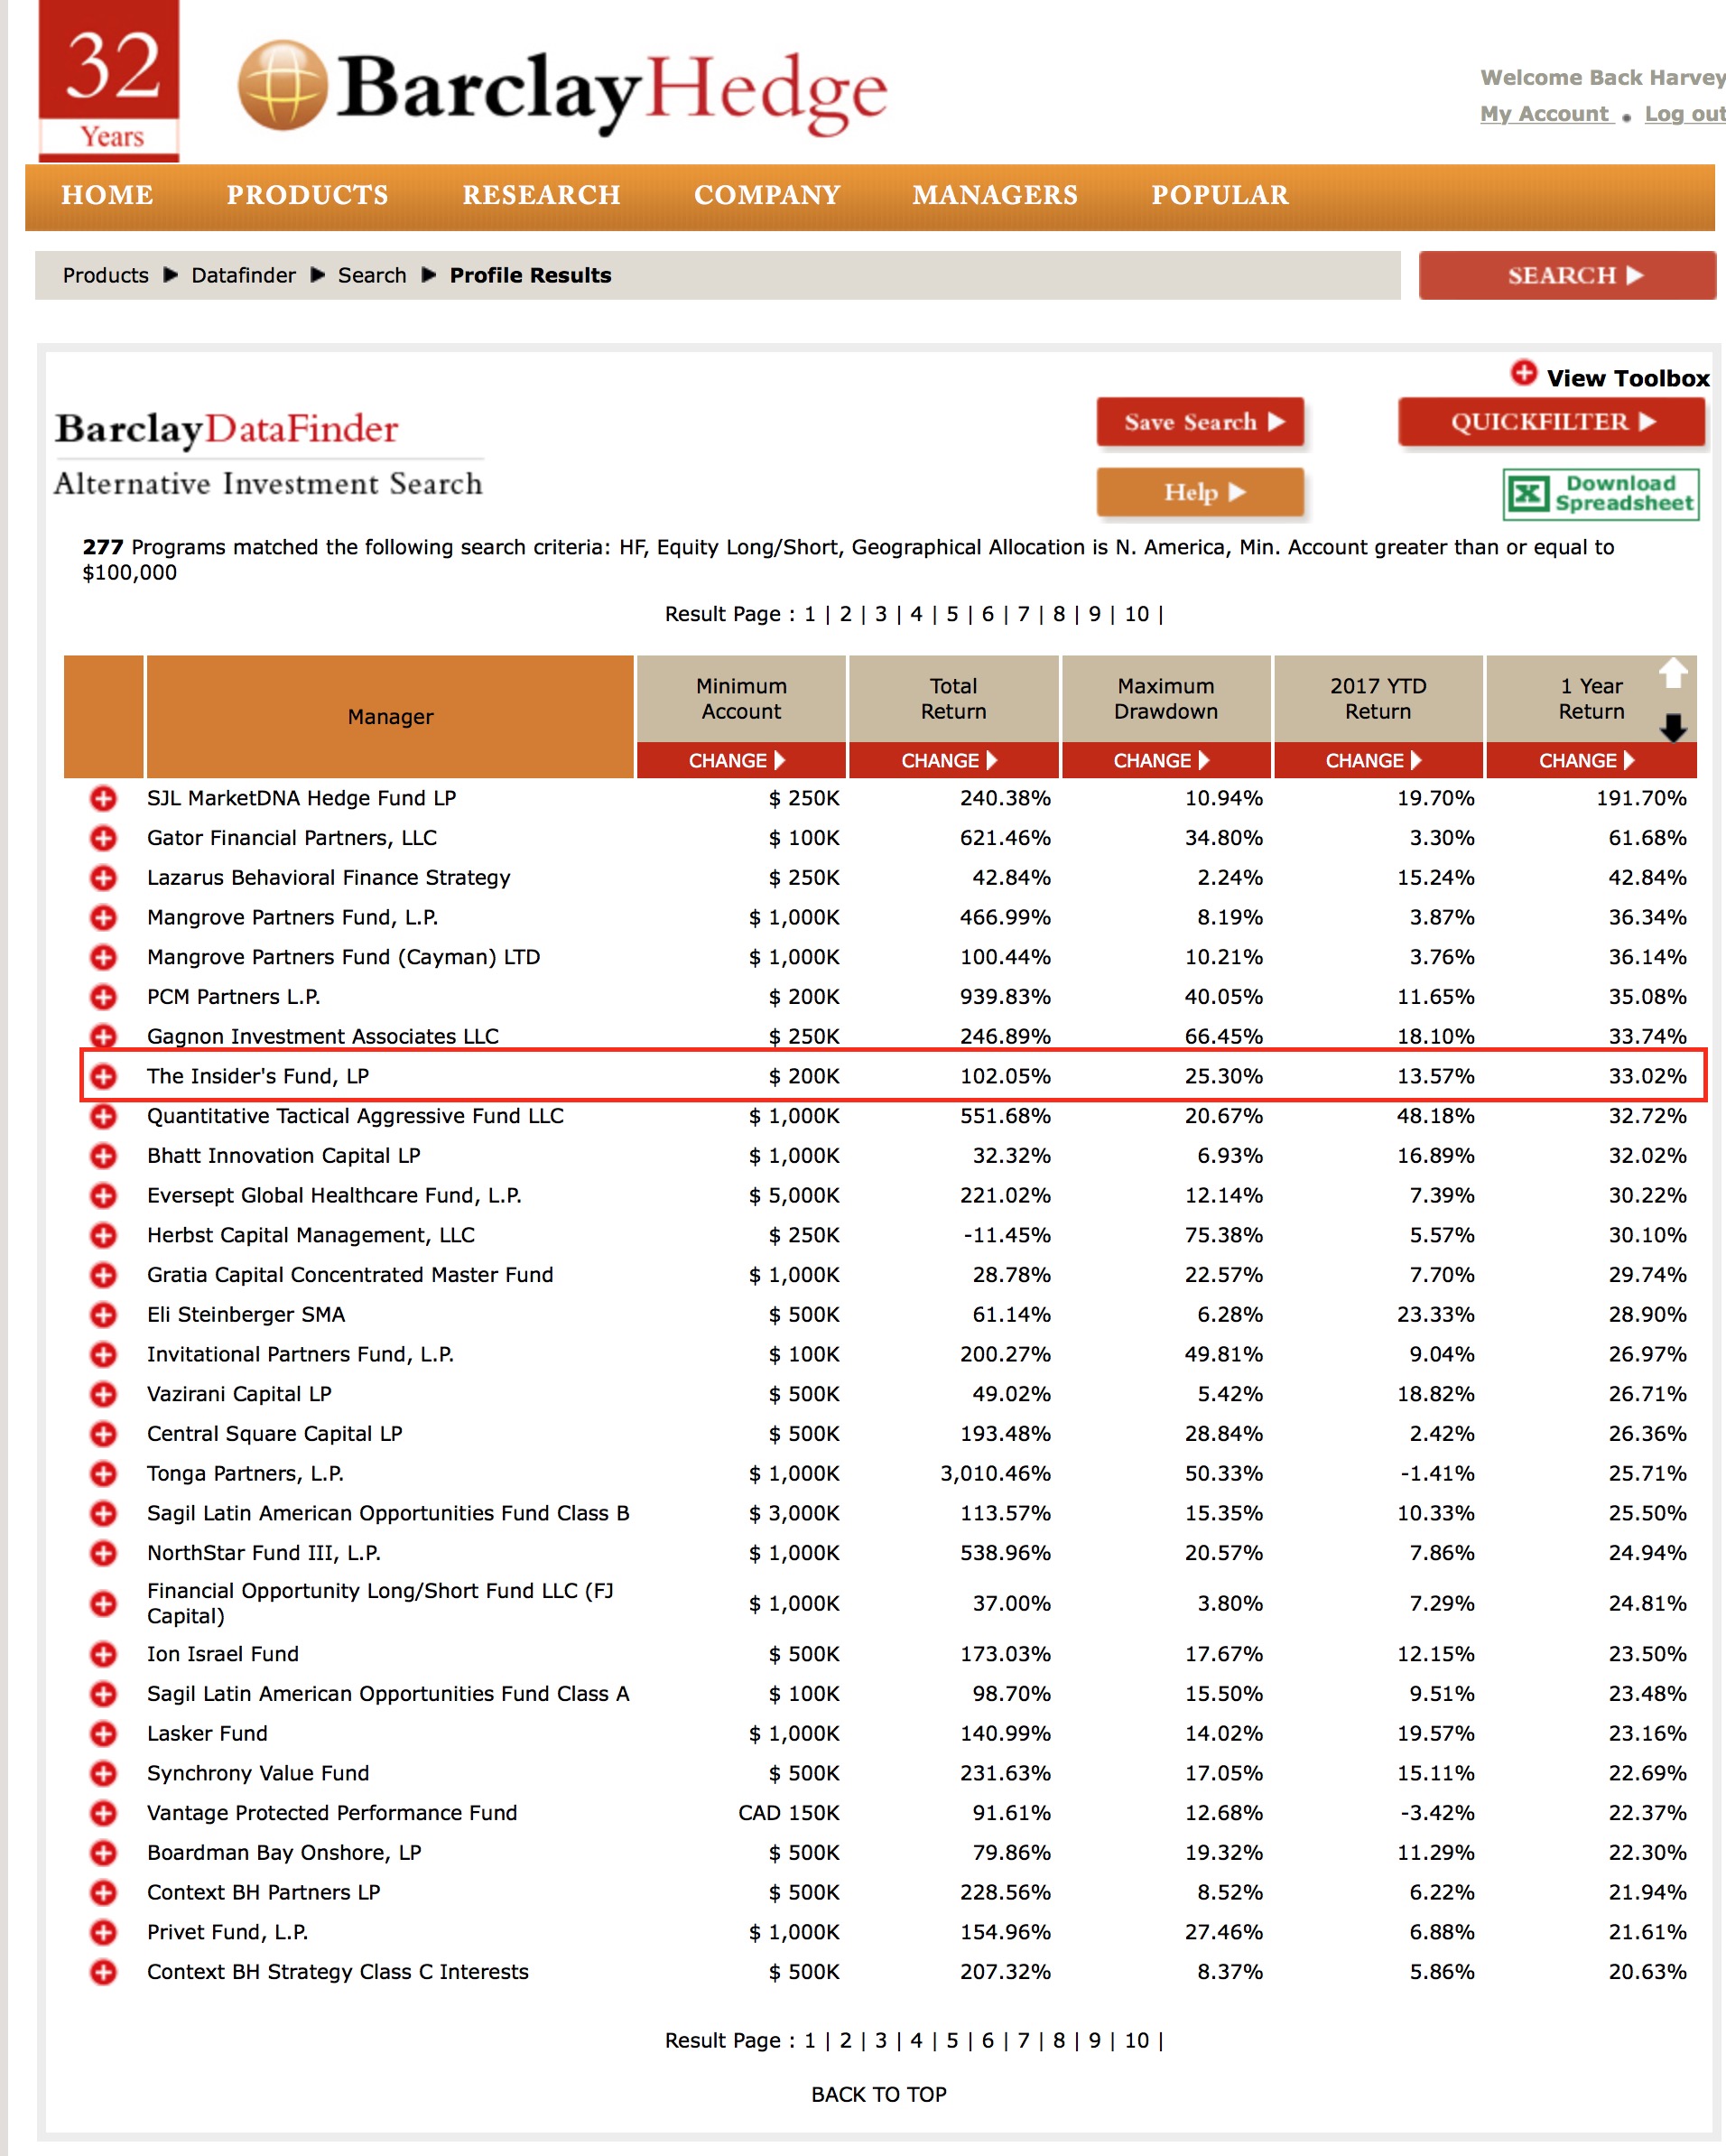This screenshot has width=1726, height=2156.
Task: Expand the SJL MarketDNA Hedge Fund LP row
Action: [103, 798]
